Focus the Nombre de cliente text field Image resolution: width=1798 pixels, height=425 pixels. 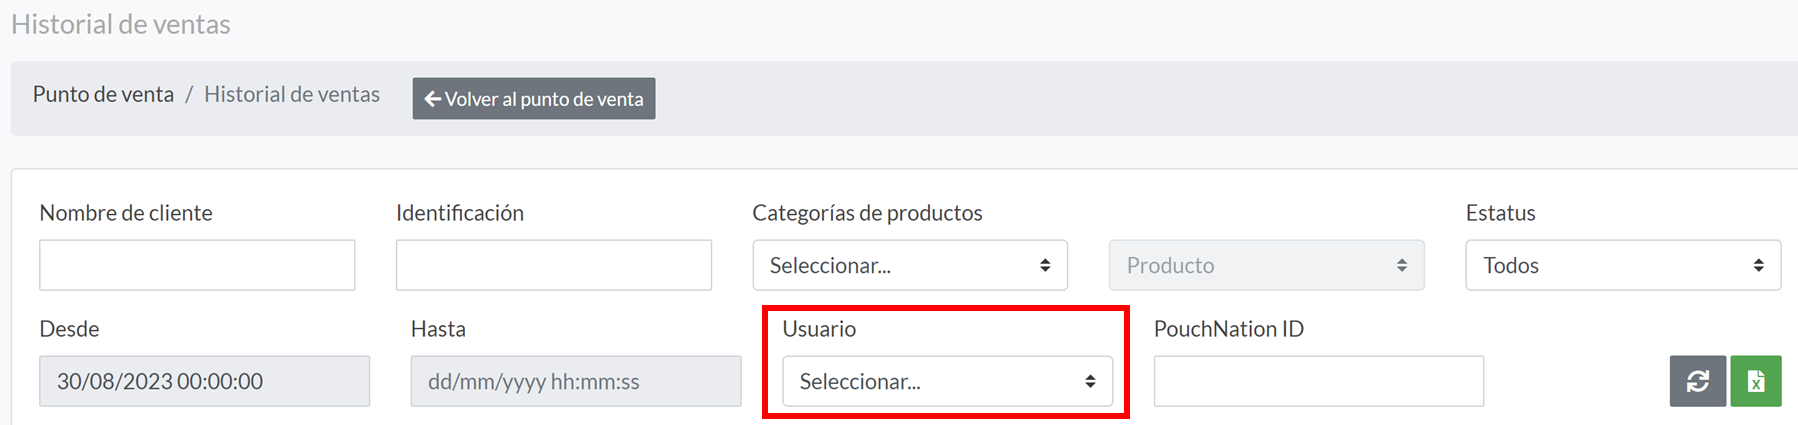point(197,265)
